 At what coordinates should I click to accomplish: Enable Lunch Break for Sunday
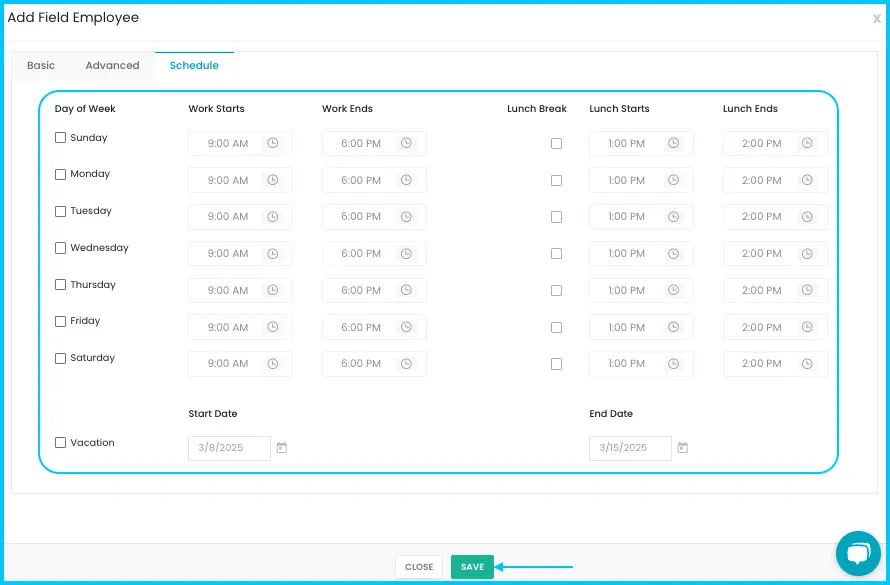(x=556, y=144)
